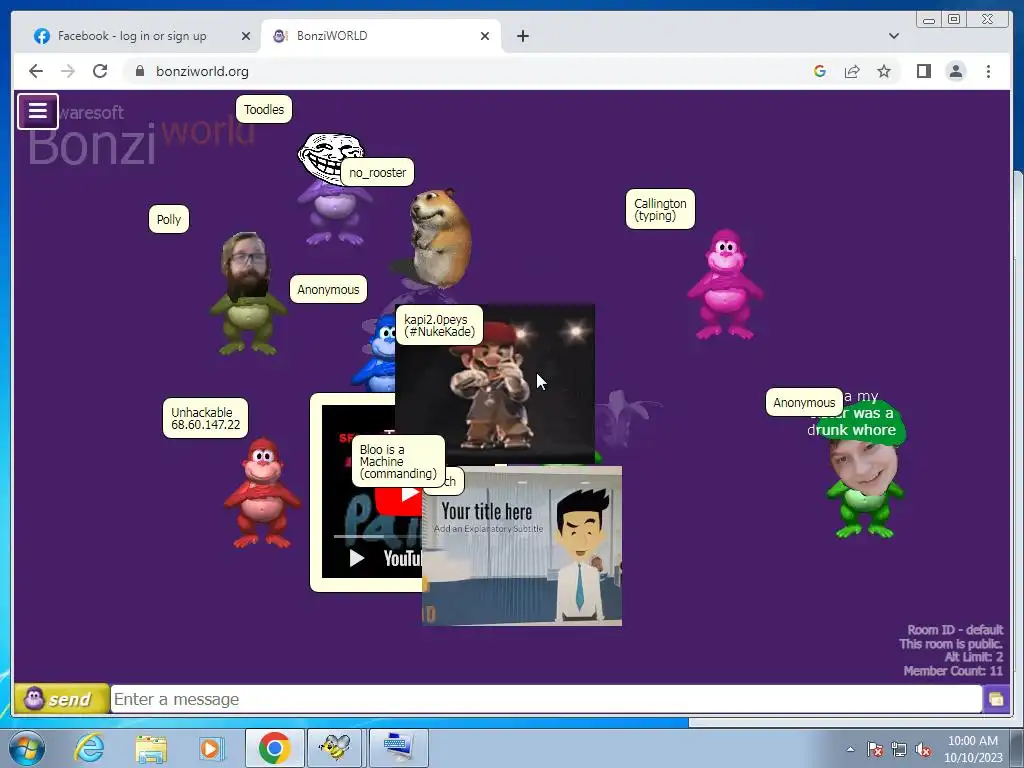Screen dimensions: 1024x768
Task: Close the Facebook tab
Action: tap(246, 36)
